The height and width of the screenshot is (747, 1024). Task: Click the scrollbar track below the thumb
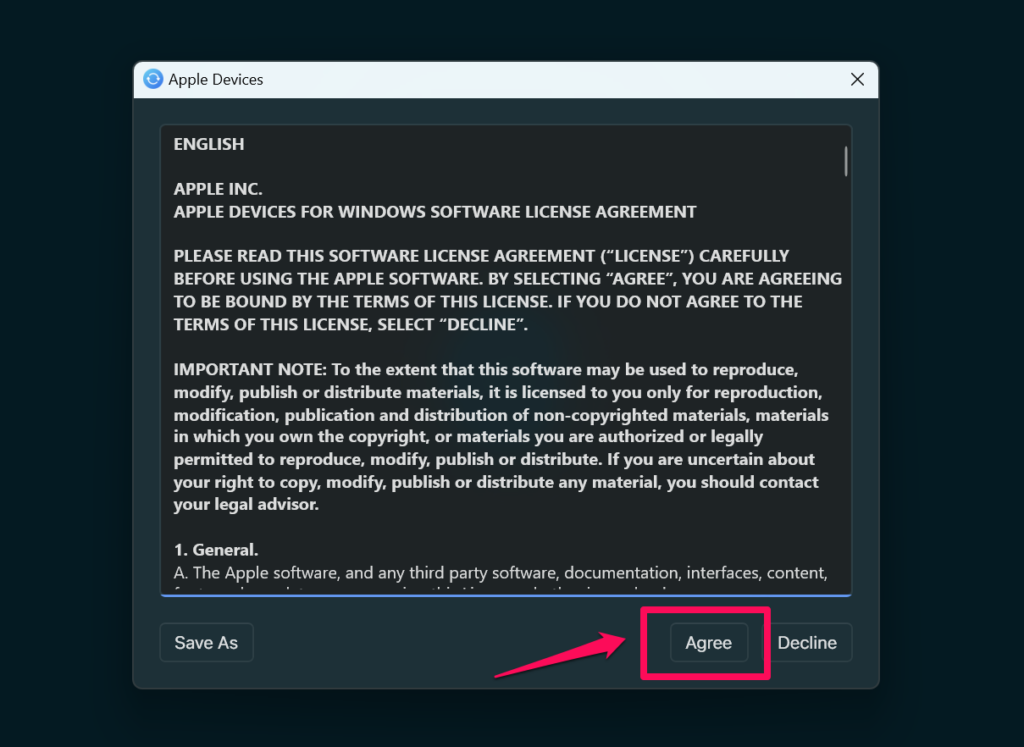pyautogui.click(x=846, y=400)
